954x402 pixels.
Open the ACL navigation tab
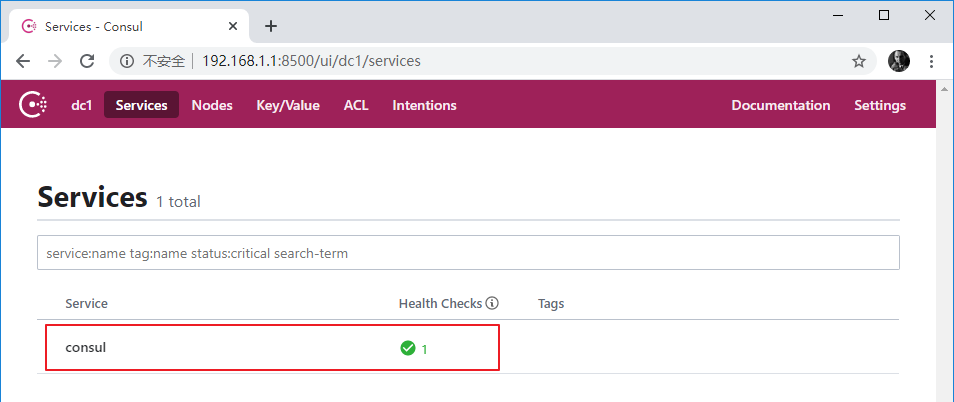click(356, 105)
